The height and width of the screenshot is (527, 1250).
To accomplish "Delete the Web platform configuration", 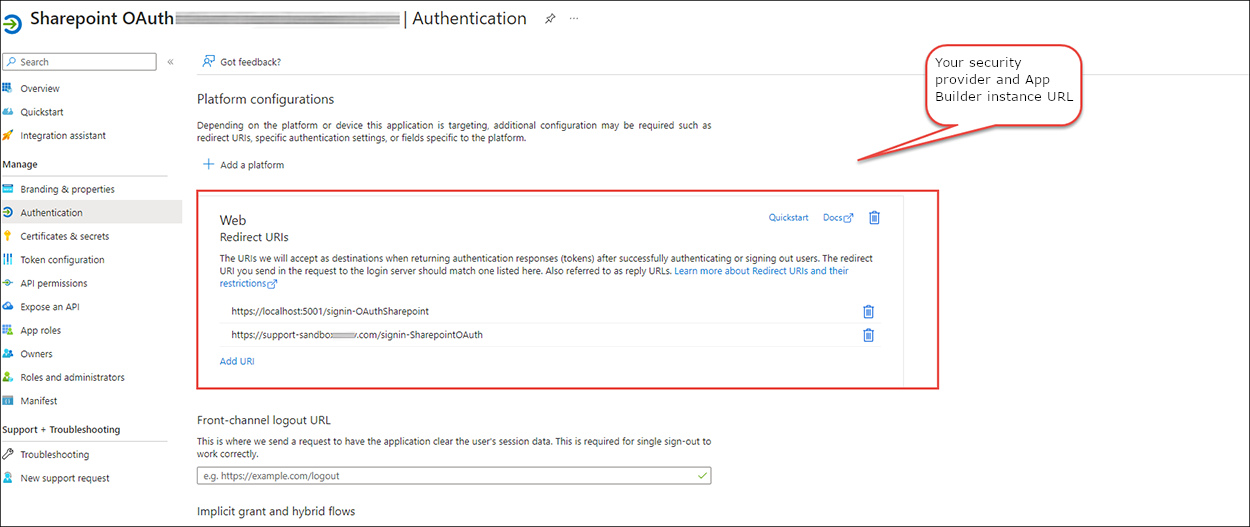I will [874, 218].
